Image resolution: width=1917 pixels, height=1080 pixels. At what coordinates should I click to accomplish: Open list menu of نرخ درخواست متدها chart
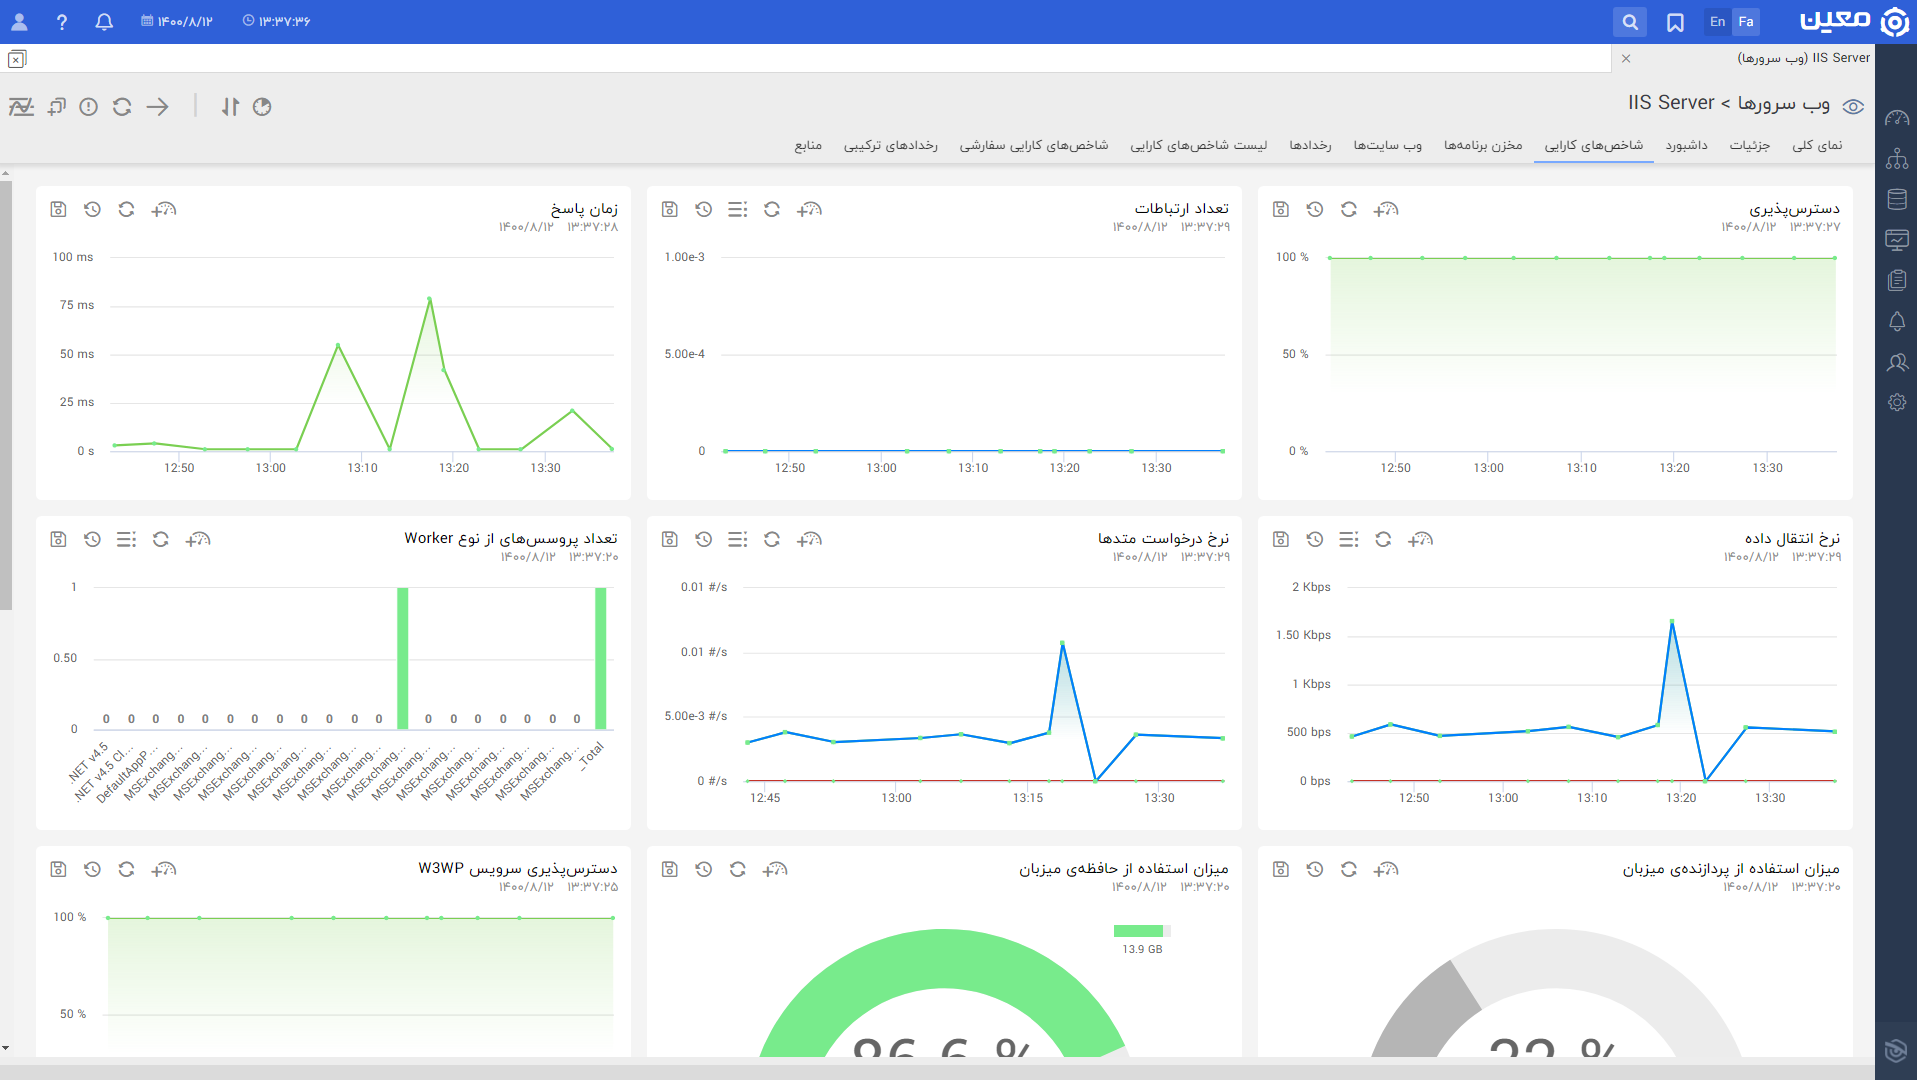coord(738,539)
